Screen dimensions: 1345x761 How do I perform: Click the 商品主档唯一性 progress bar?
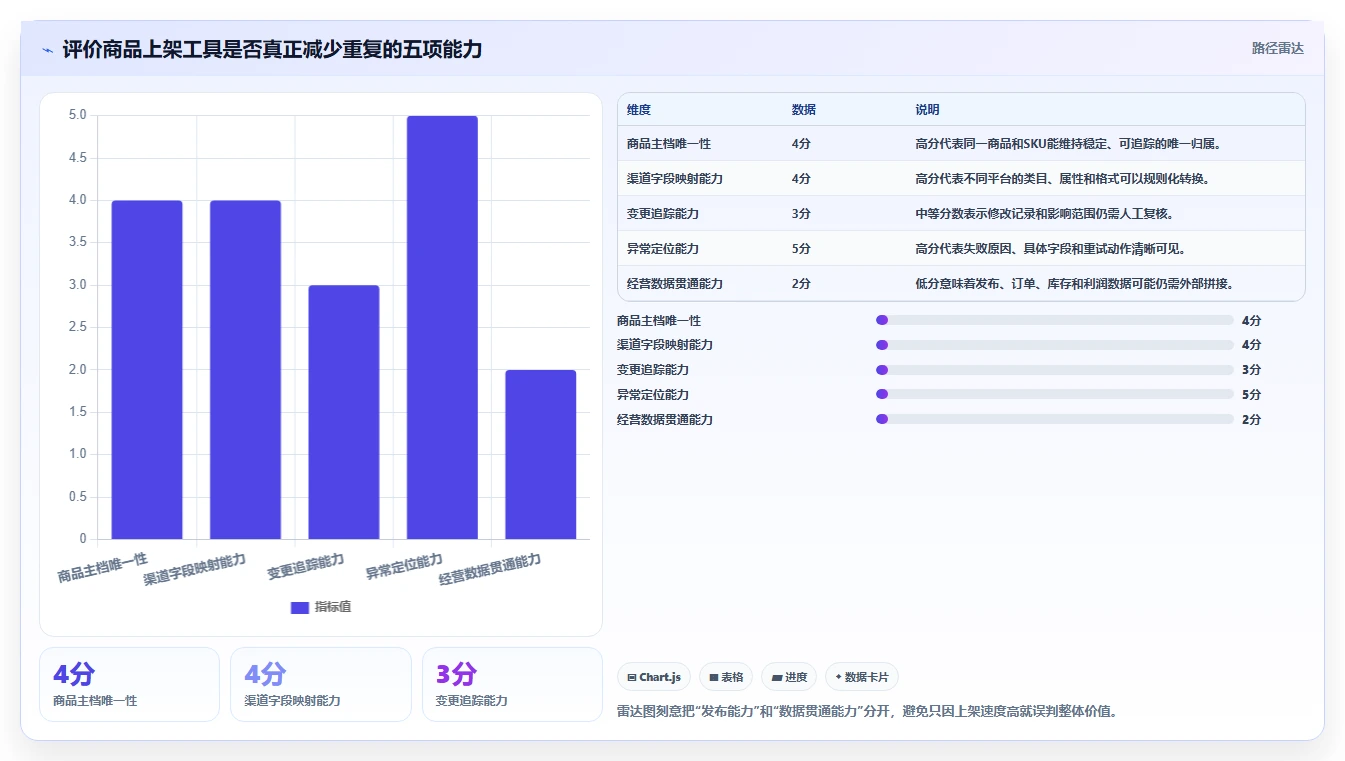point(1054,320)
